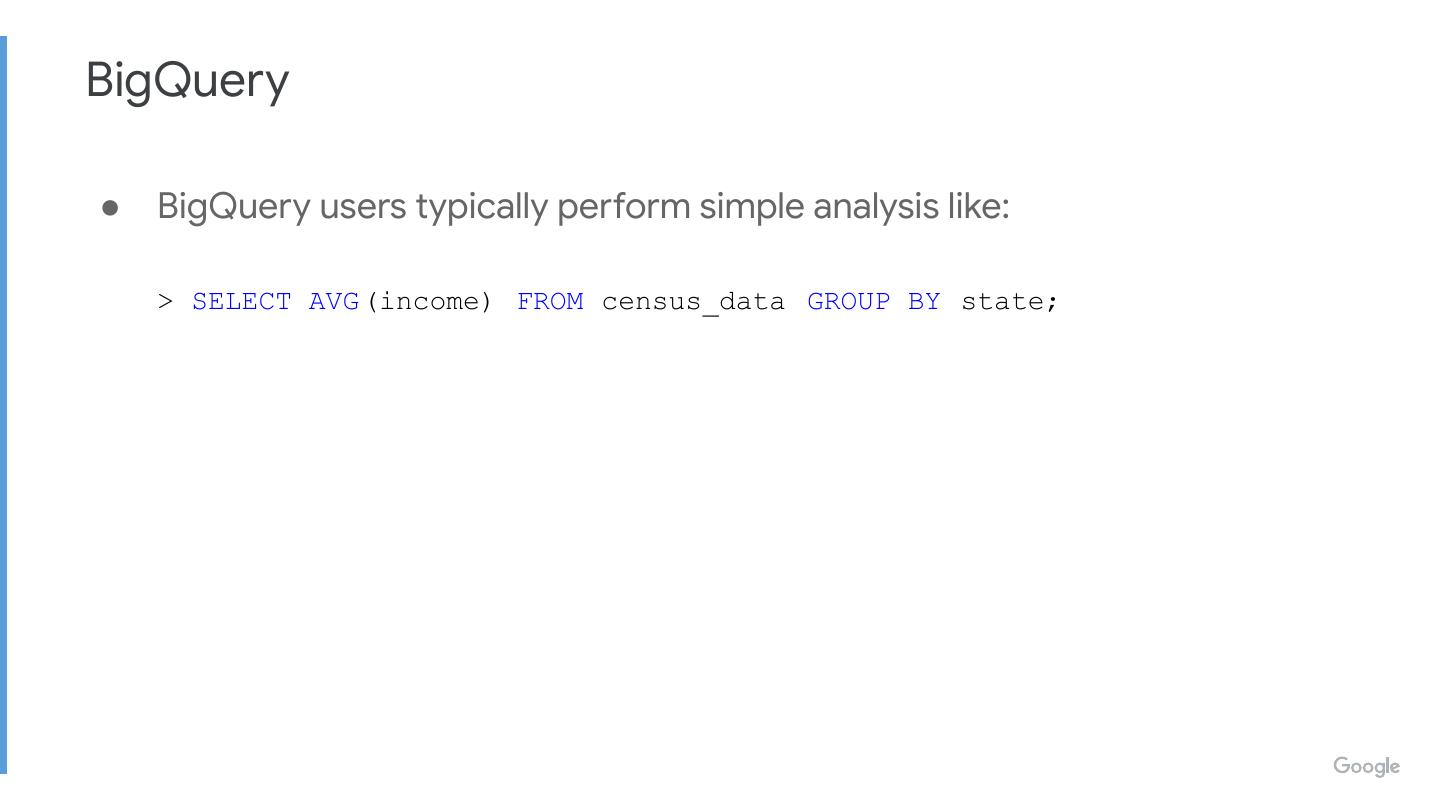Click the AVG function name

pos(334,301)
